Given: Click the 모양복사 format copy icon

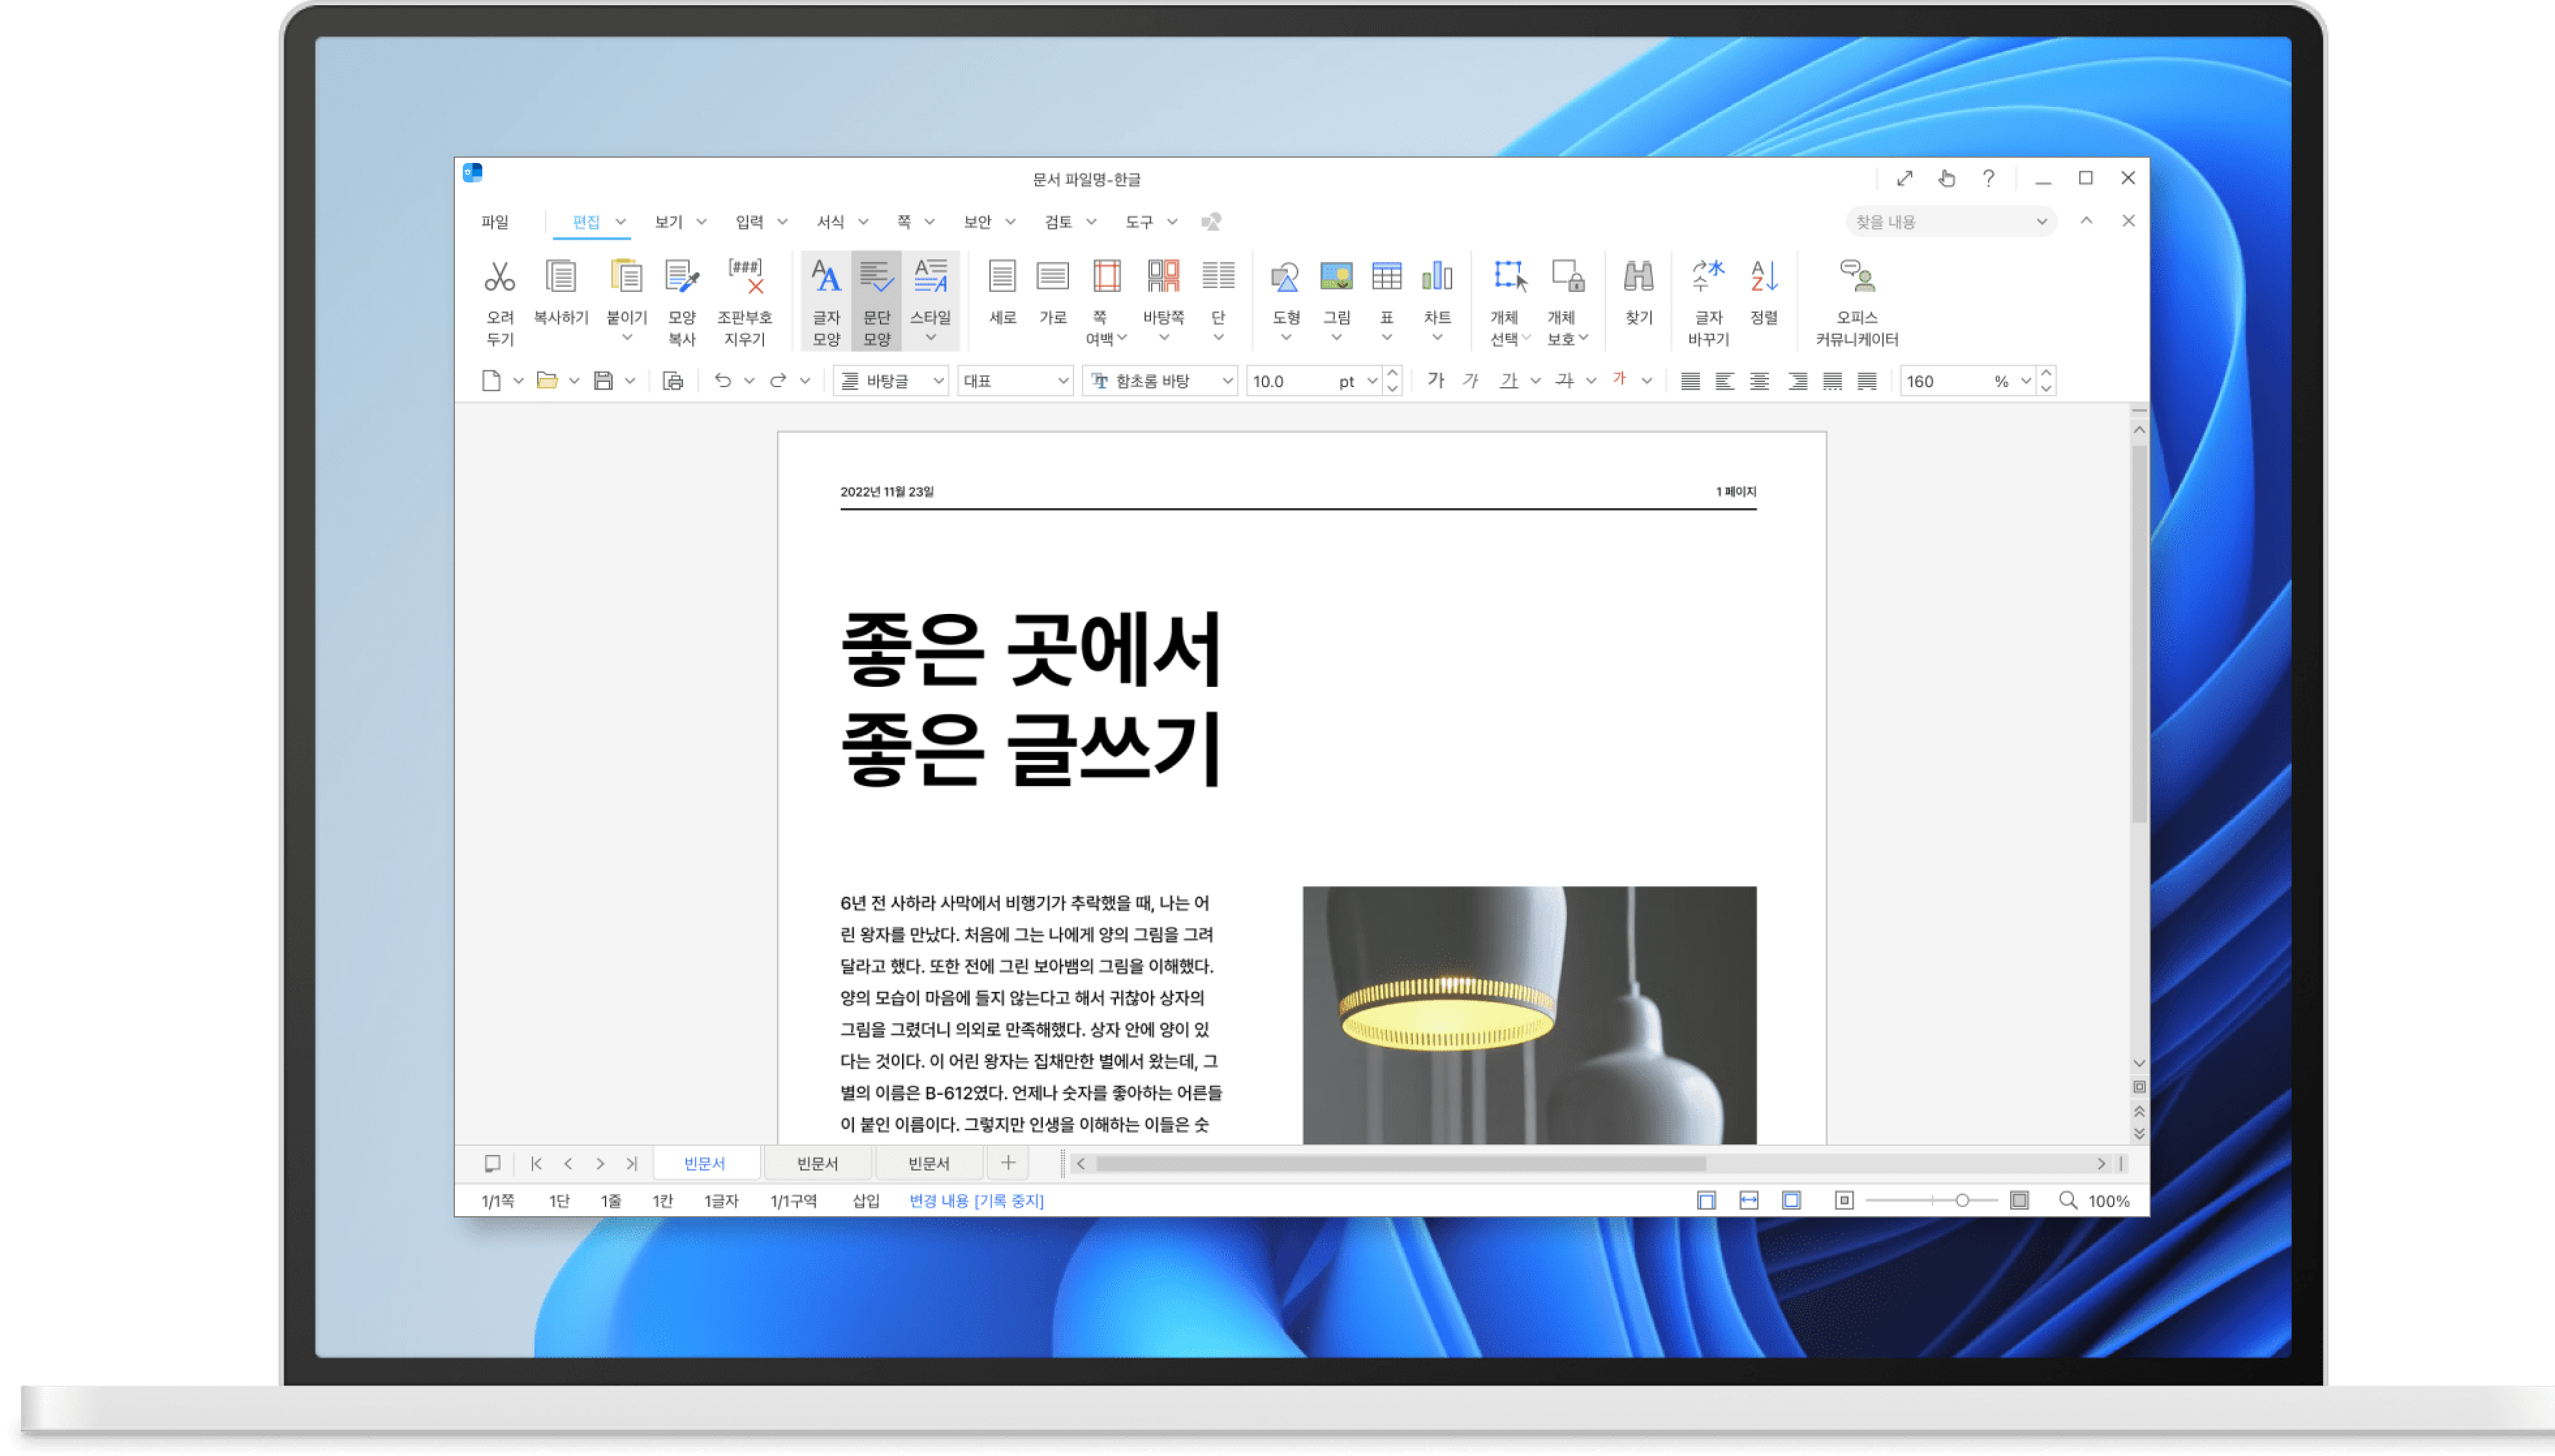Looking at the screenshot, I should pos(681,277).
